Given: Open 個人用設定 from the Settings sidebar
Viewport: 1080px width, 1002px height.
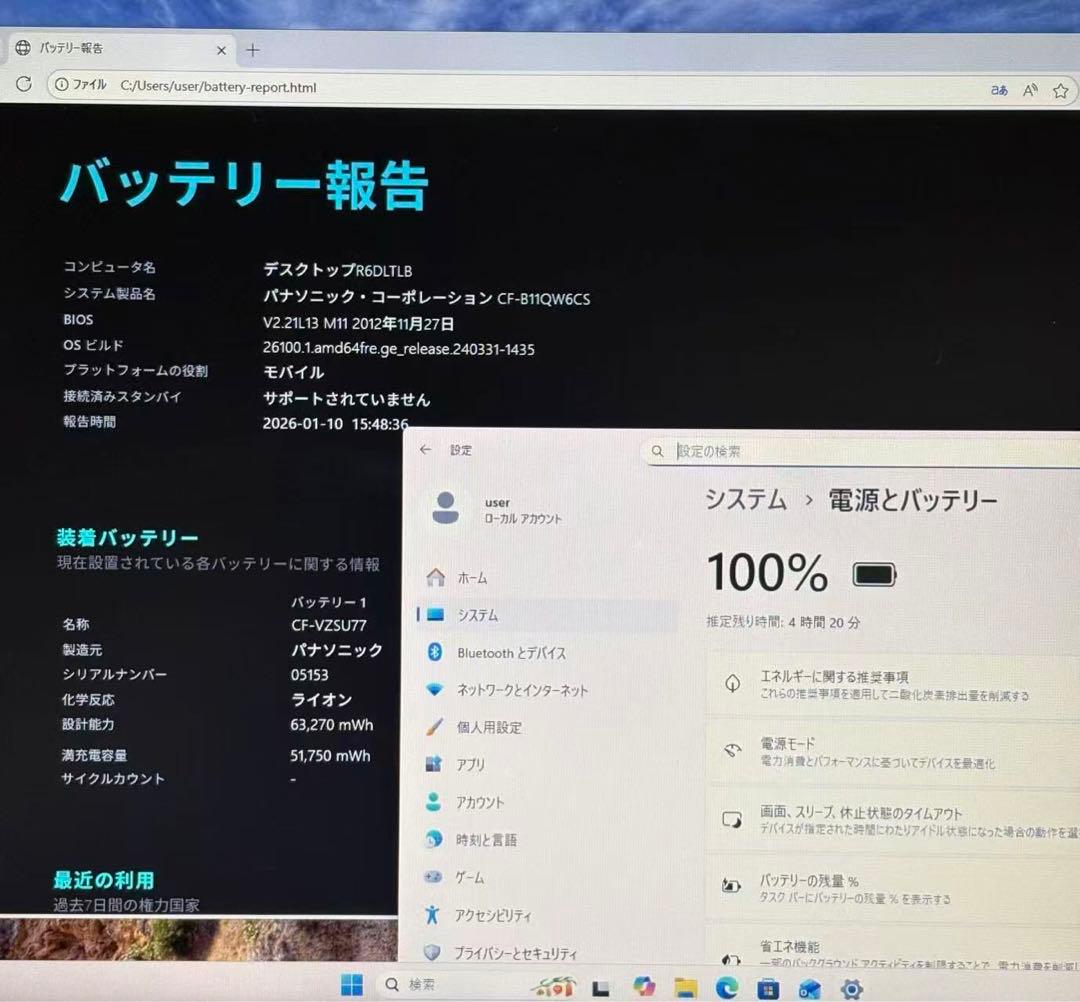Looking at the screenshot, I should 493,728.
